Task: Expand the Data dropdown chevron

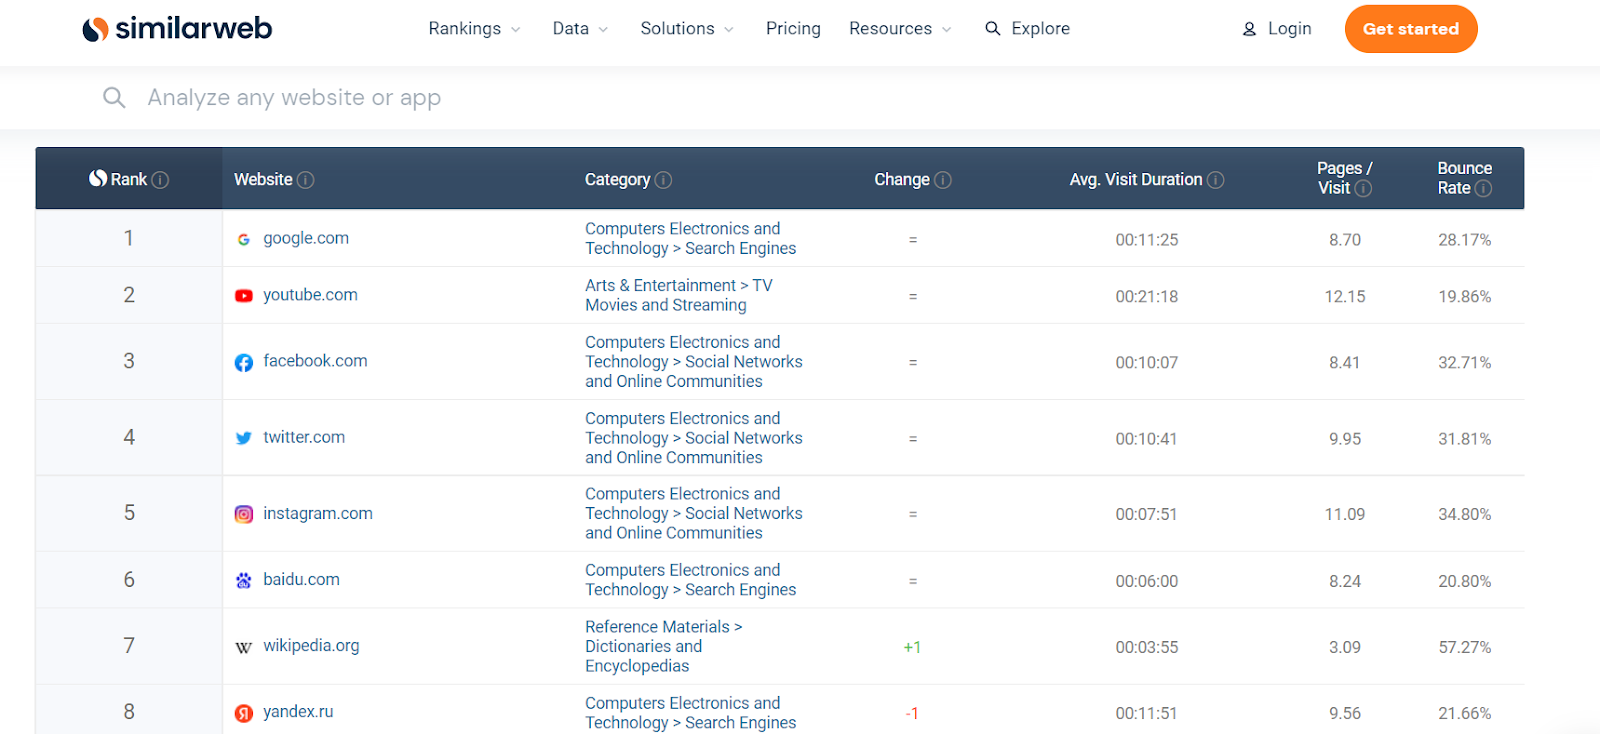Action: (603, 30)
